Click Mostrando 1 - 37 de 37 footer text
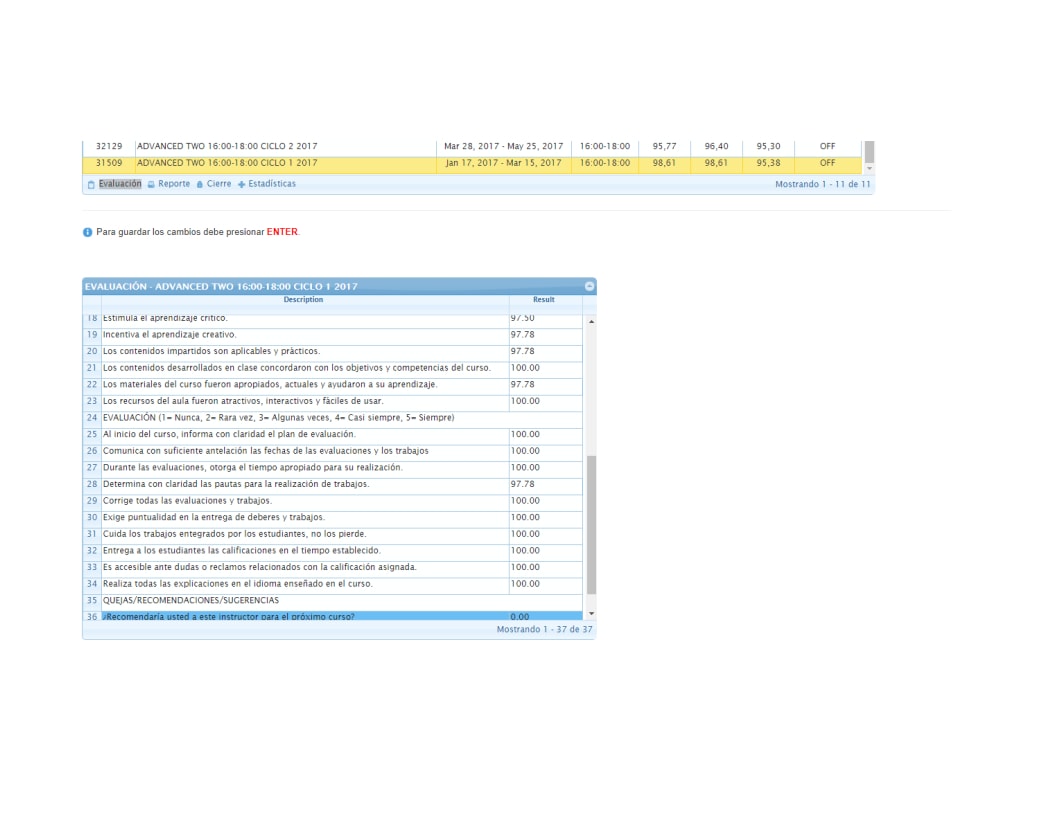Image resolution: width=1055 pixels, height=815 pixels. [544, 630]
